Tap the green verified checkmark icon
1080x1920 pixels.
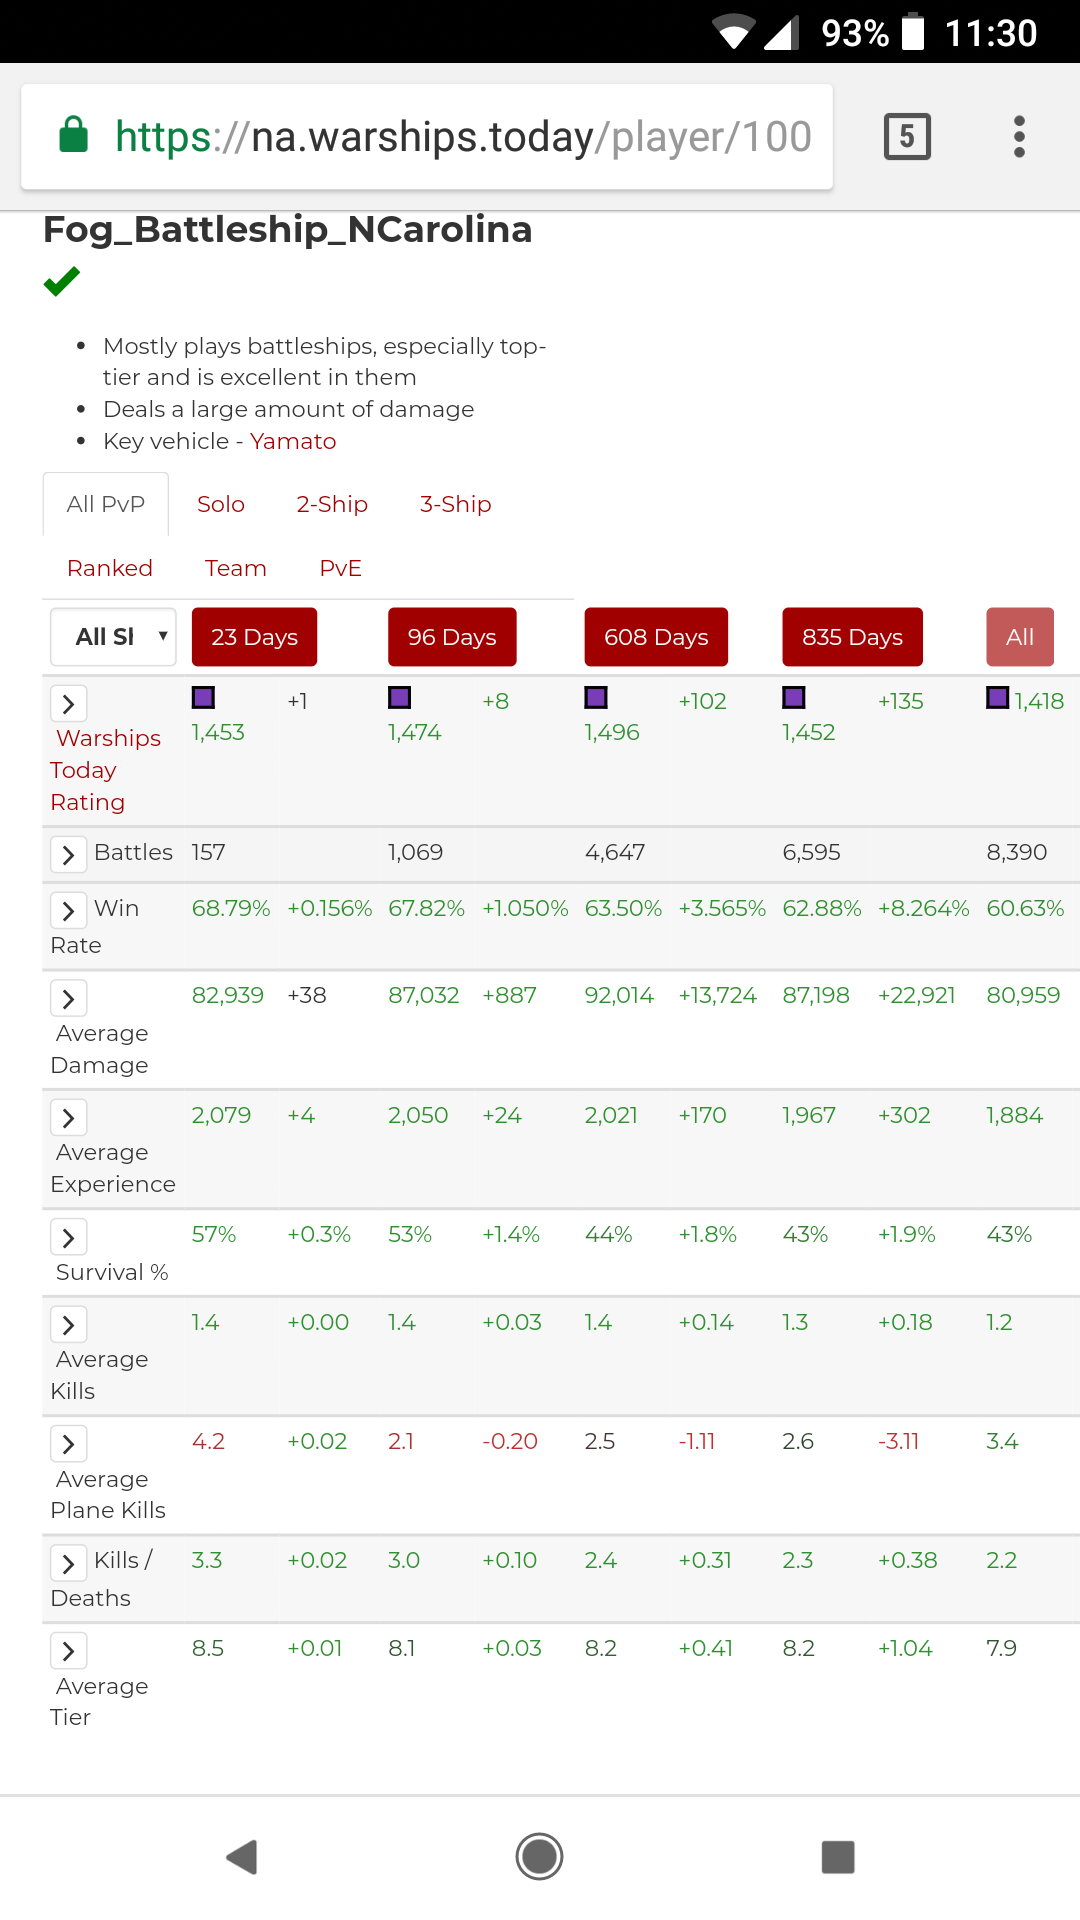(x=62, y=282)
